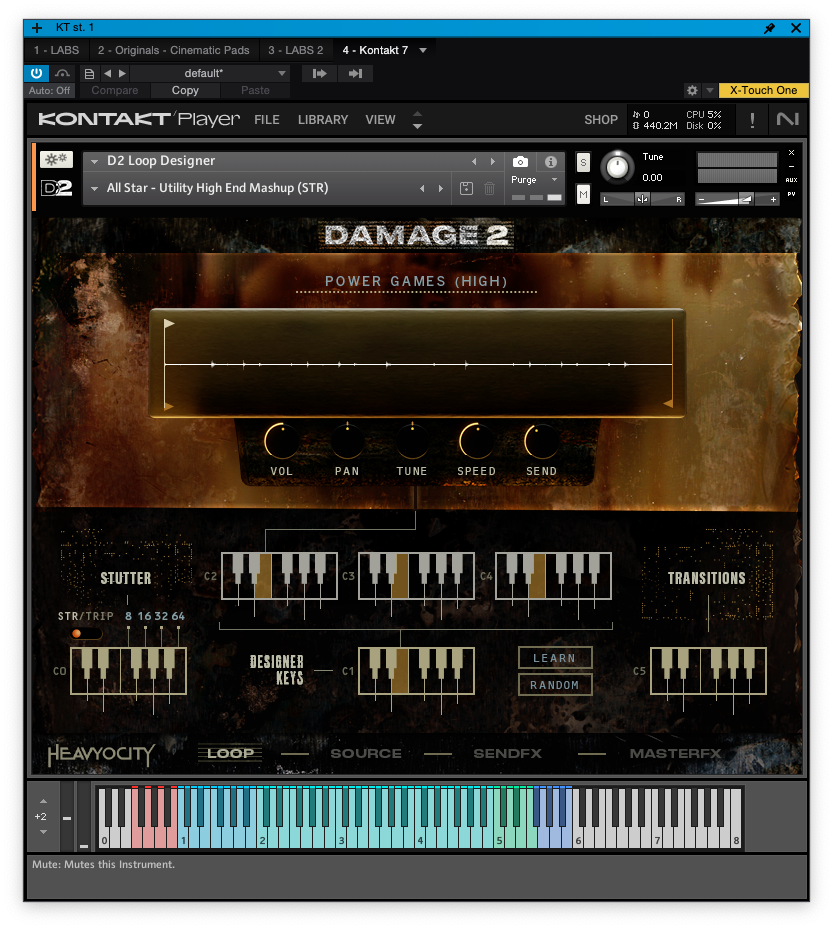Open the LIBRARY menu
833x929 pixels.
coord(323,120)
